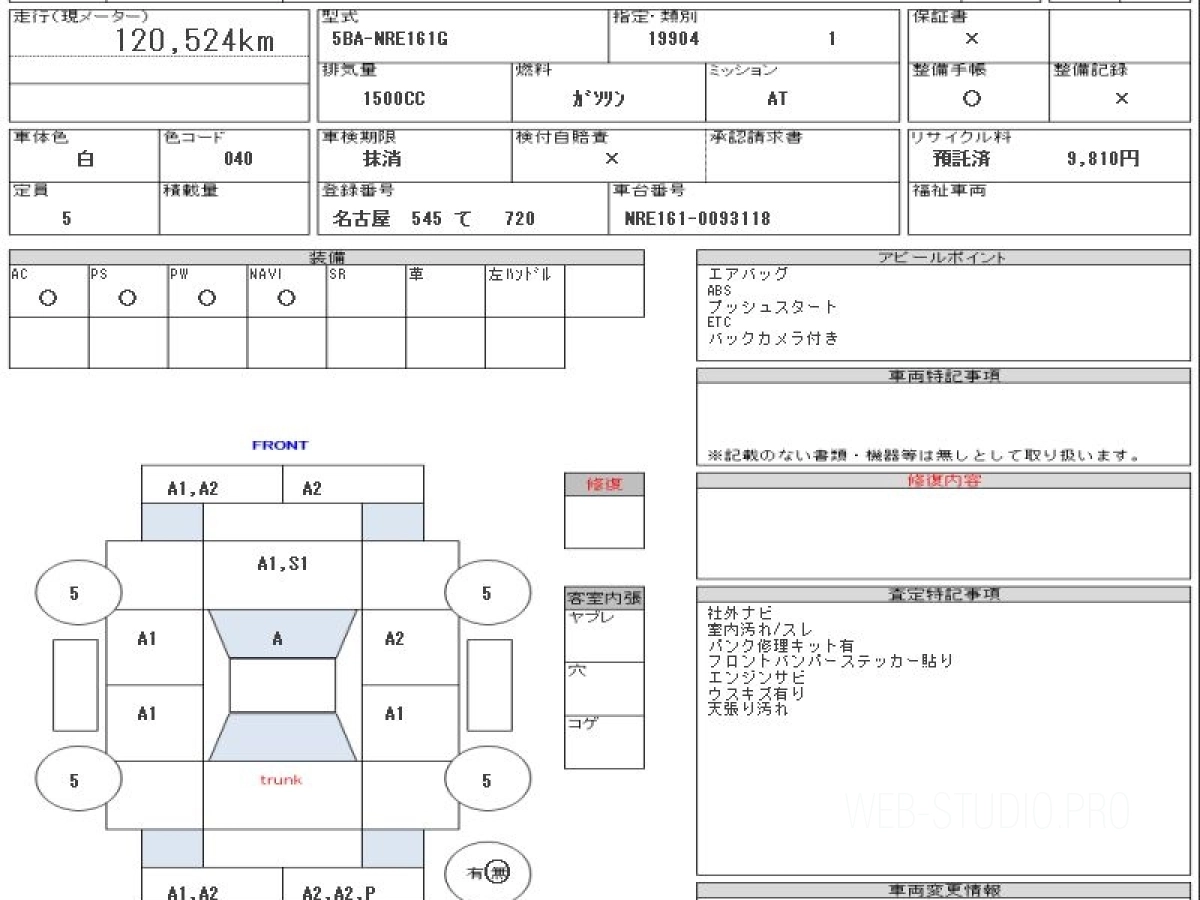1200x900 pixels.
Task: Select the AT transmission value
Action: click(x=777, y=99)
